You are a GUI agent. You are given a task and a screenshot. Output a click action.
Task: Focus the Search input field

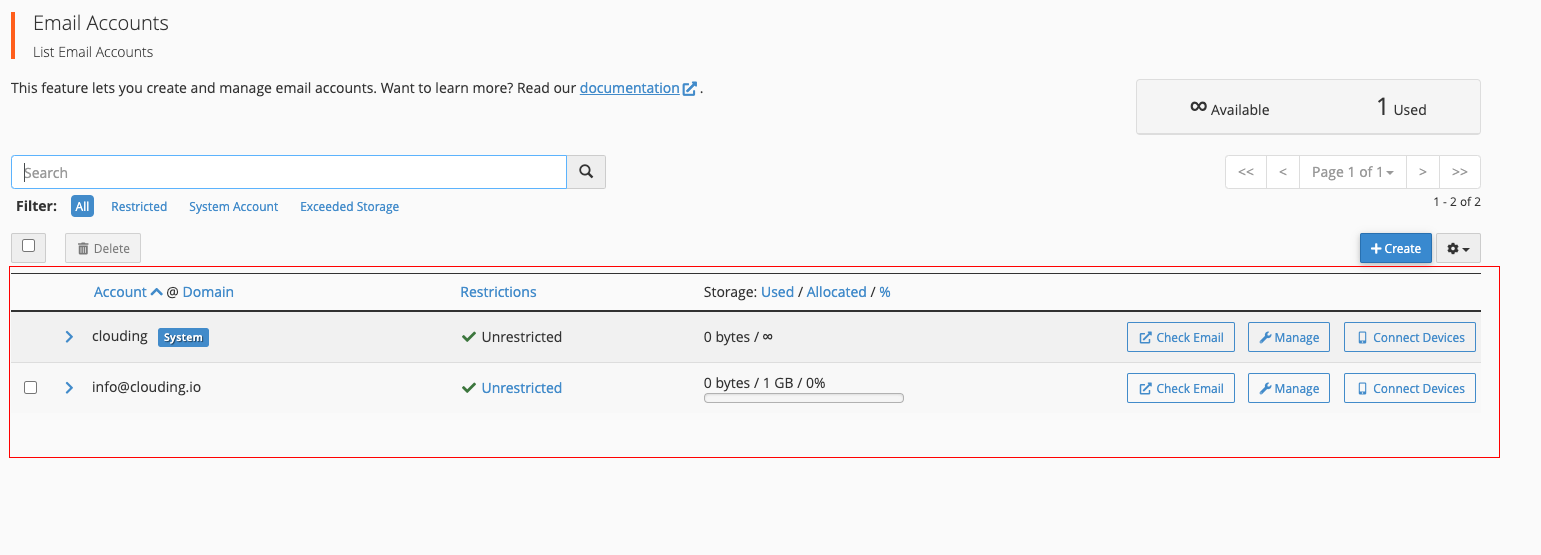[289, 172]
